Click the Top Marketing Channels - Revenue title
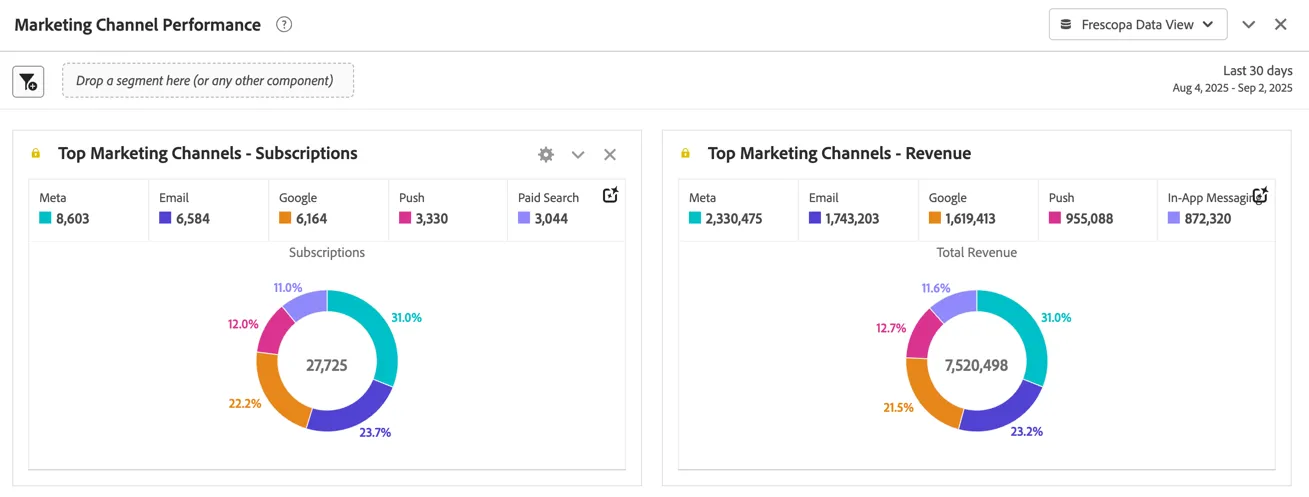Viewport: 1309px width, 497px height. 839,154
